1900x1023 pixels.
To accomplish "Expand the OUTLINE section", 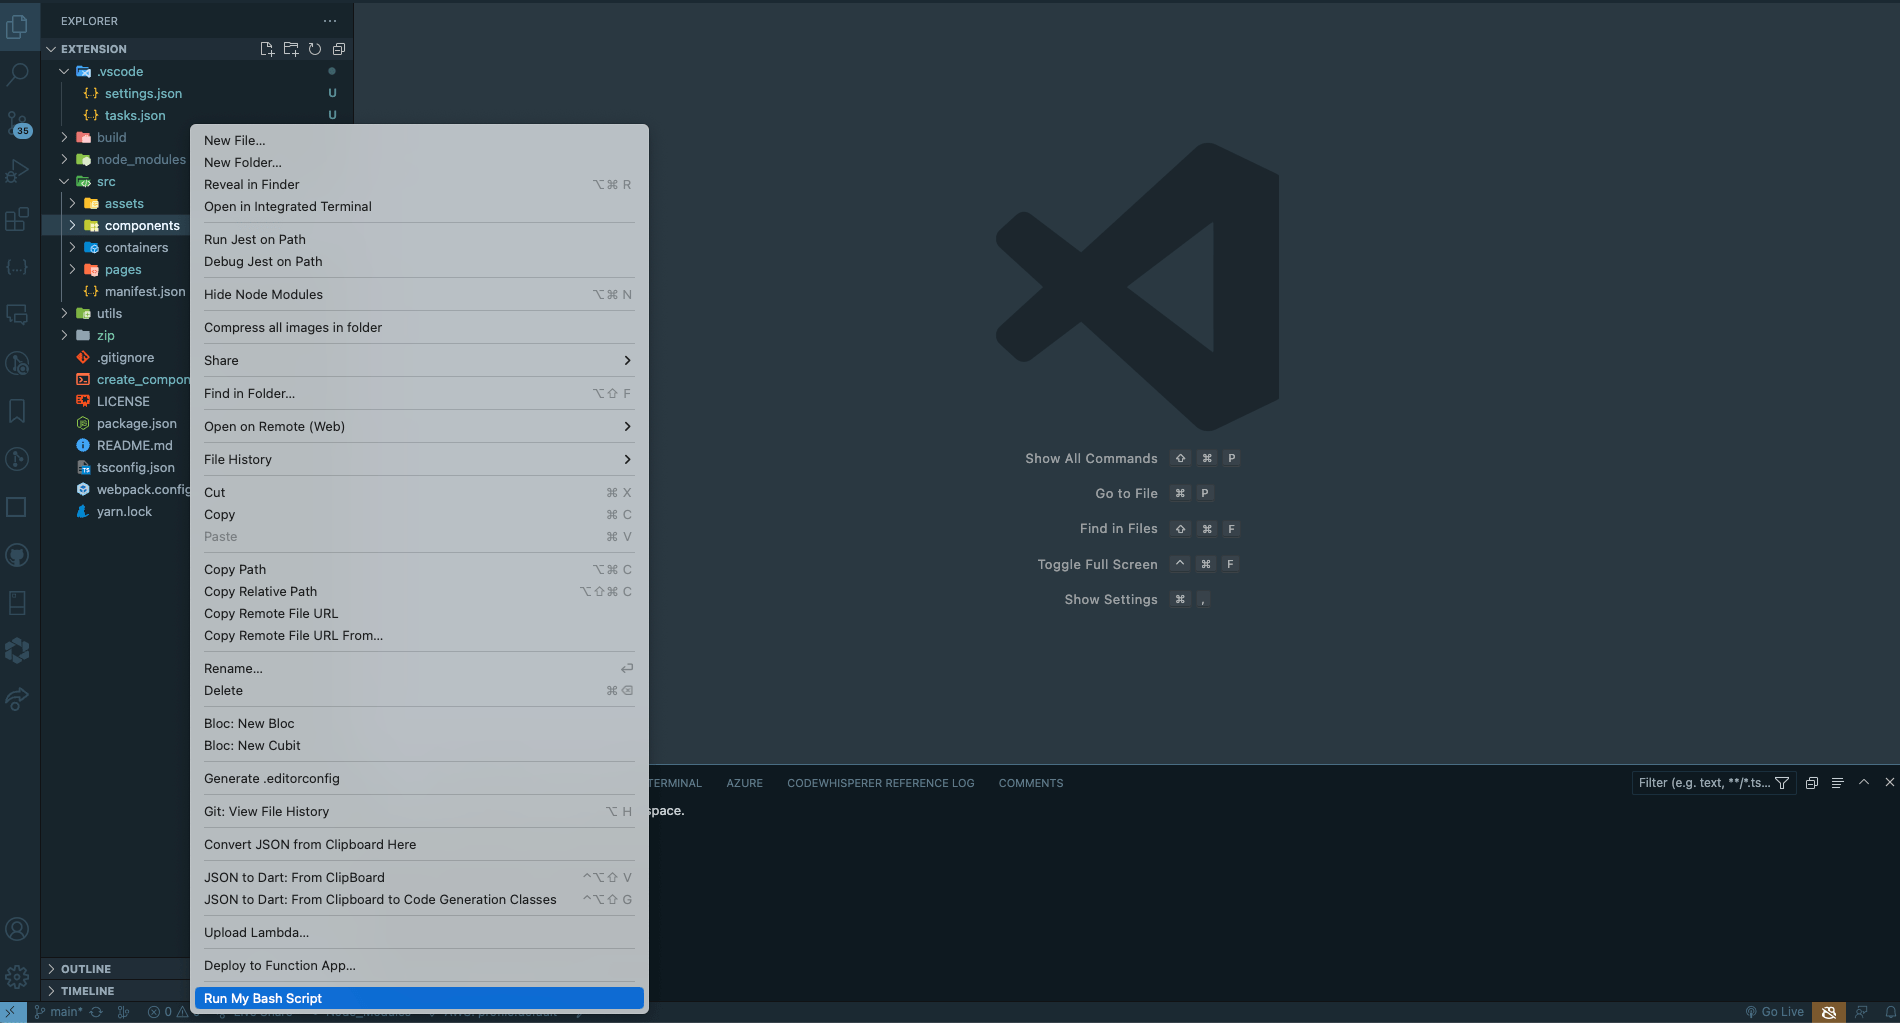I will pos(51,969).
